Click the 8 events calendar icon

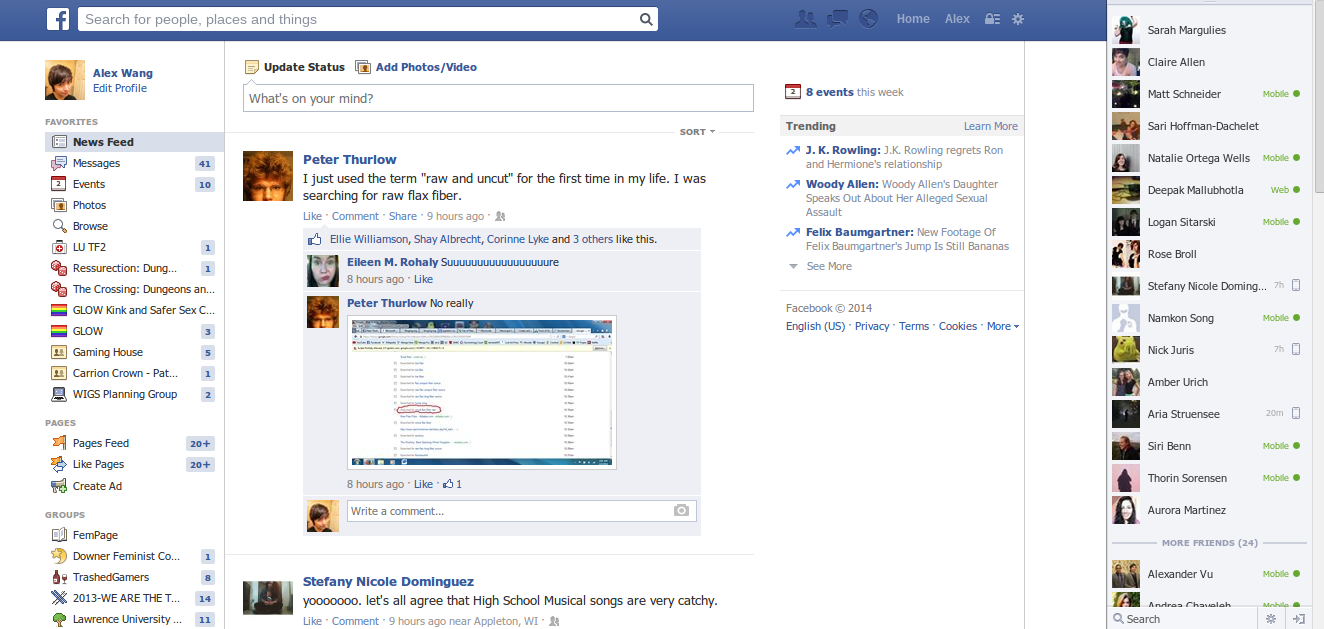(793, 92)
